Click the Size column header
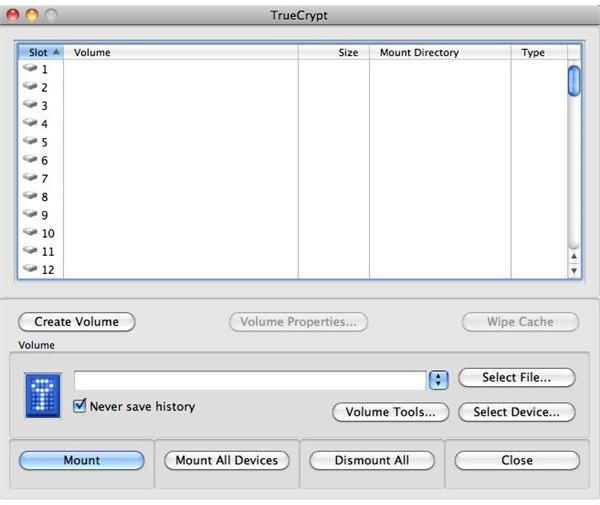Image resolution: width=600 pixels, height=505 pixels. point(334,52)
